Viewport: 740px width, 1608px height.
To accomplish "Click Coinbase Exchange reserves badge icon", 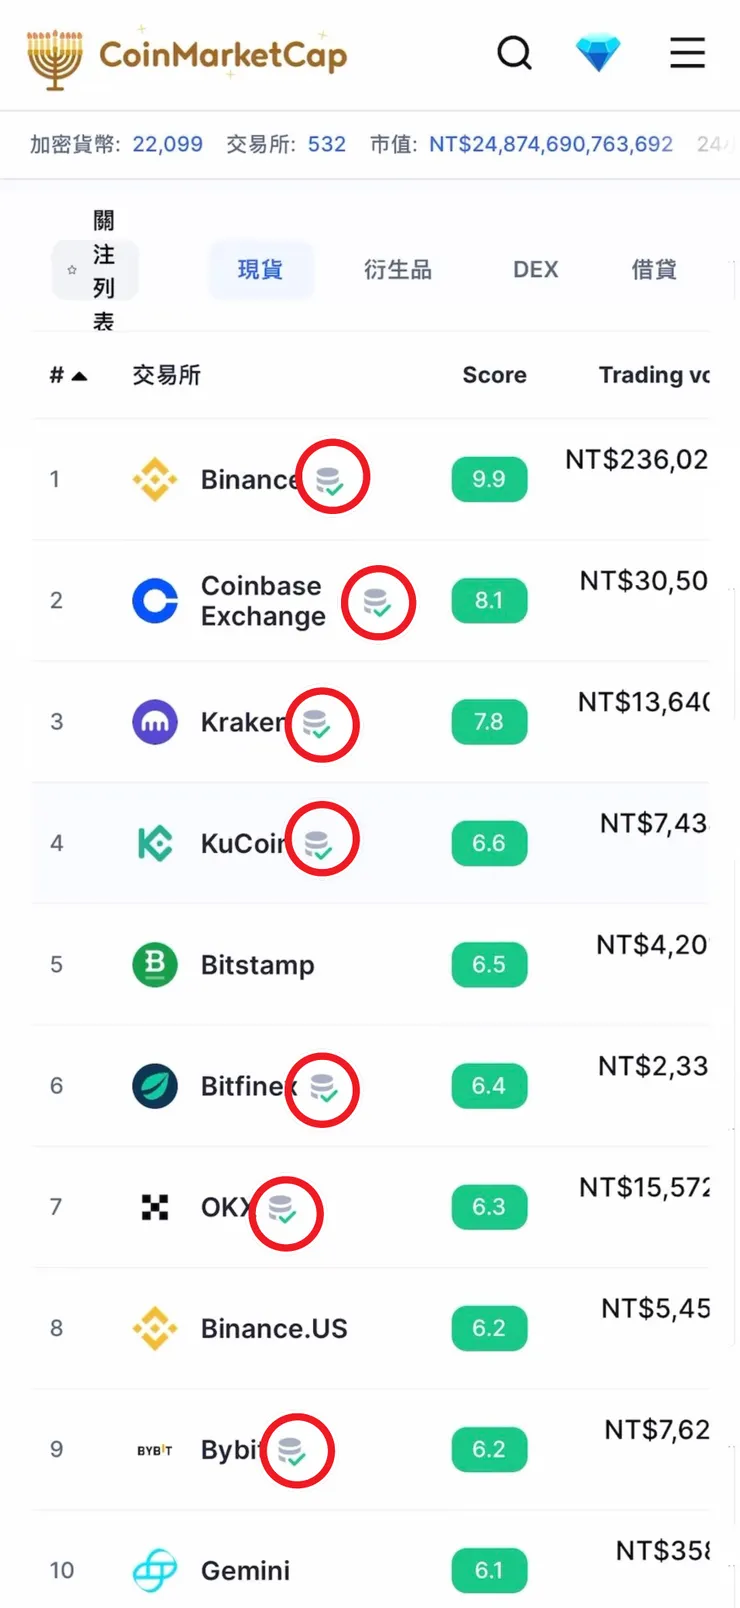I will (377, 603).
